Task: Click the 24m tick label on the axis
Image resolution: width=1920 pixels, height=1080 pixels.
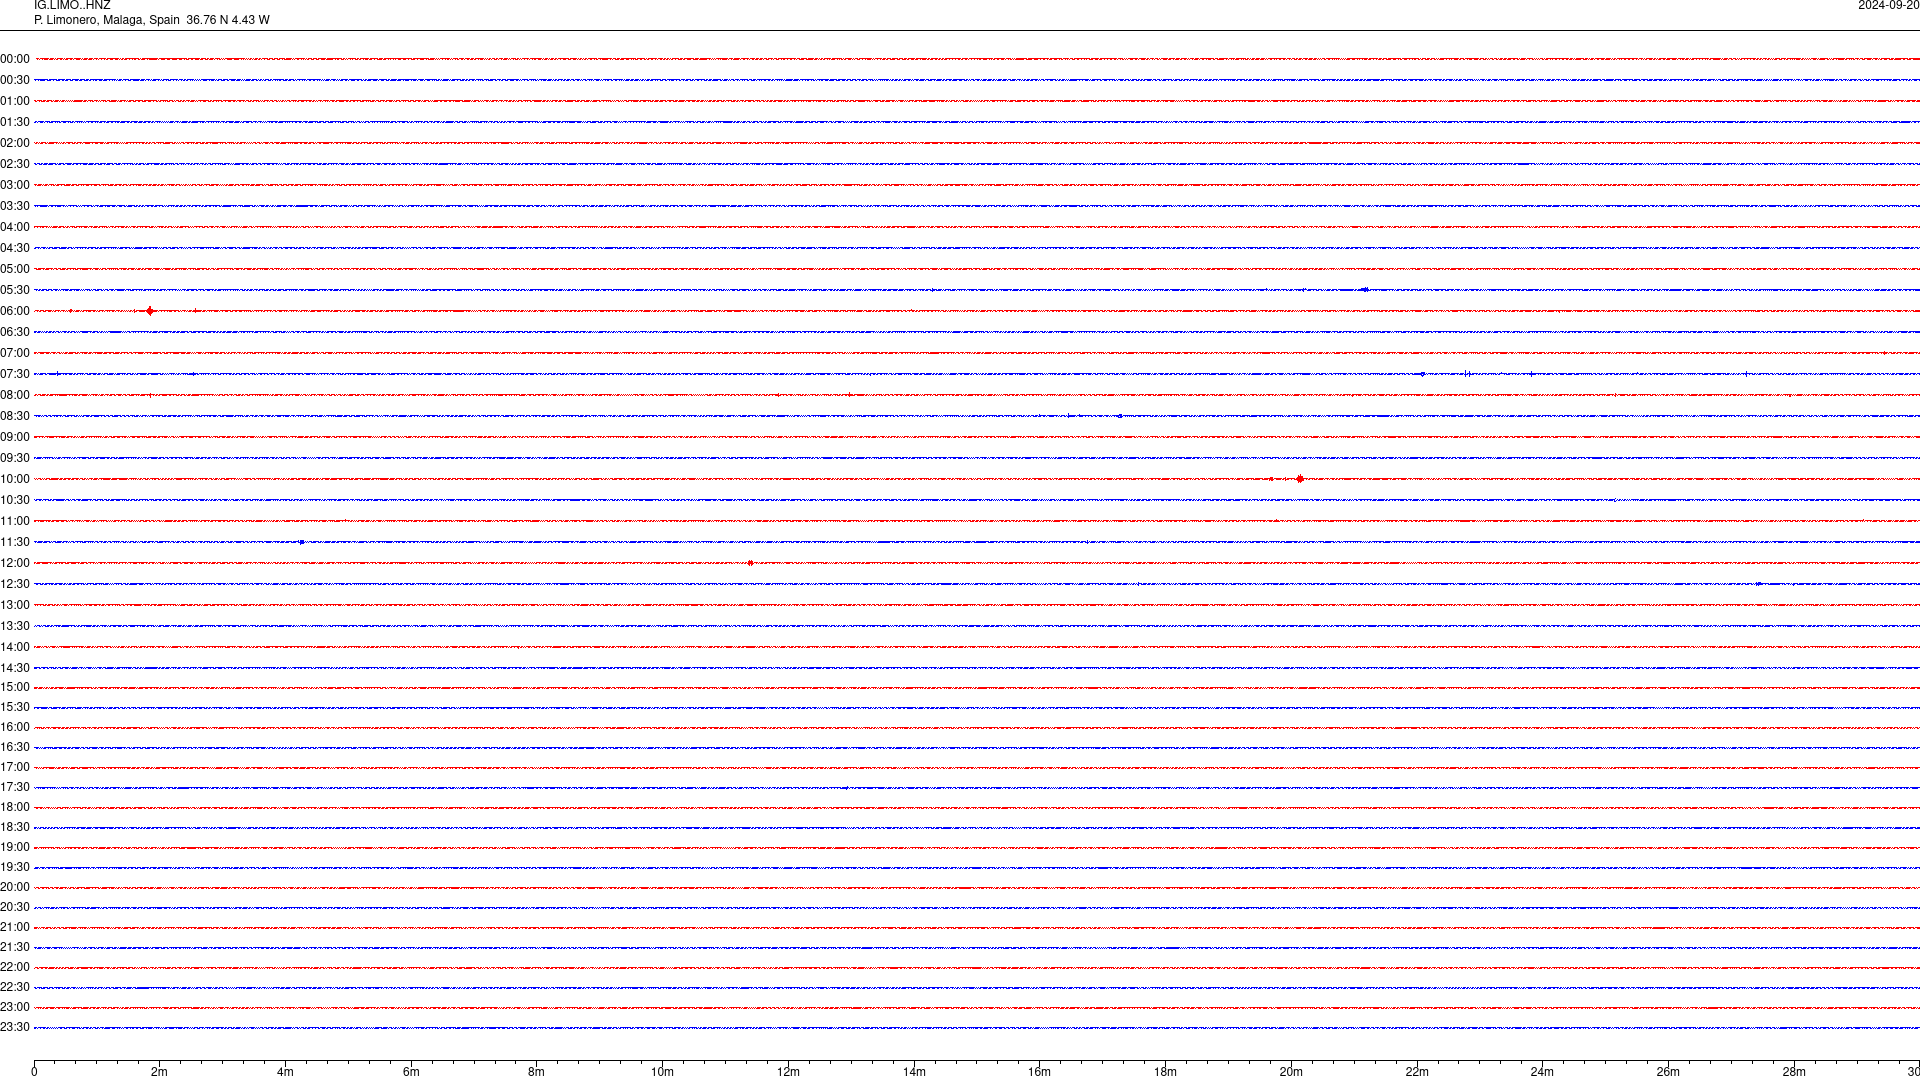Action: click(x=1542, y=1072)
